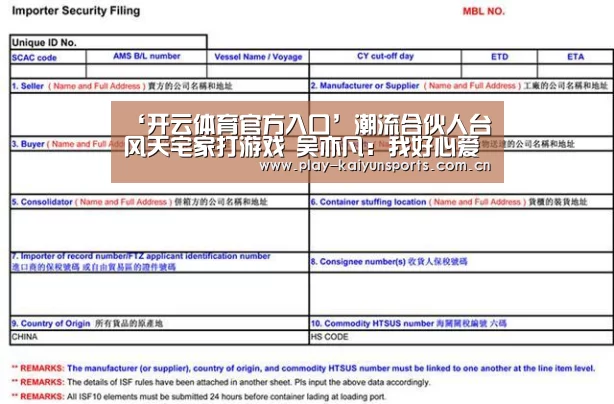Select the Container stuffing location address box

pos(462,230)
